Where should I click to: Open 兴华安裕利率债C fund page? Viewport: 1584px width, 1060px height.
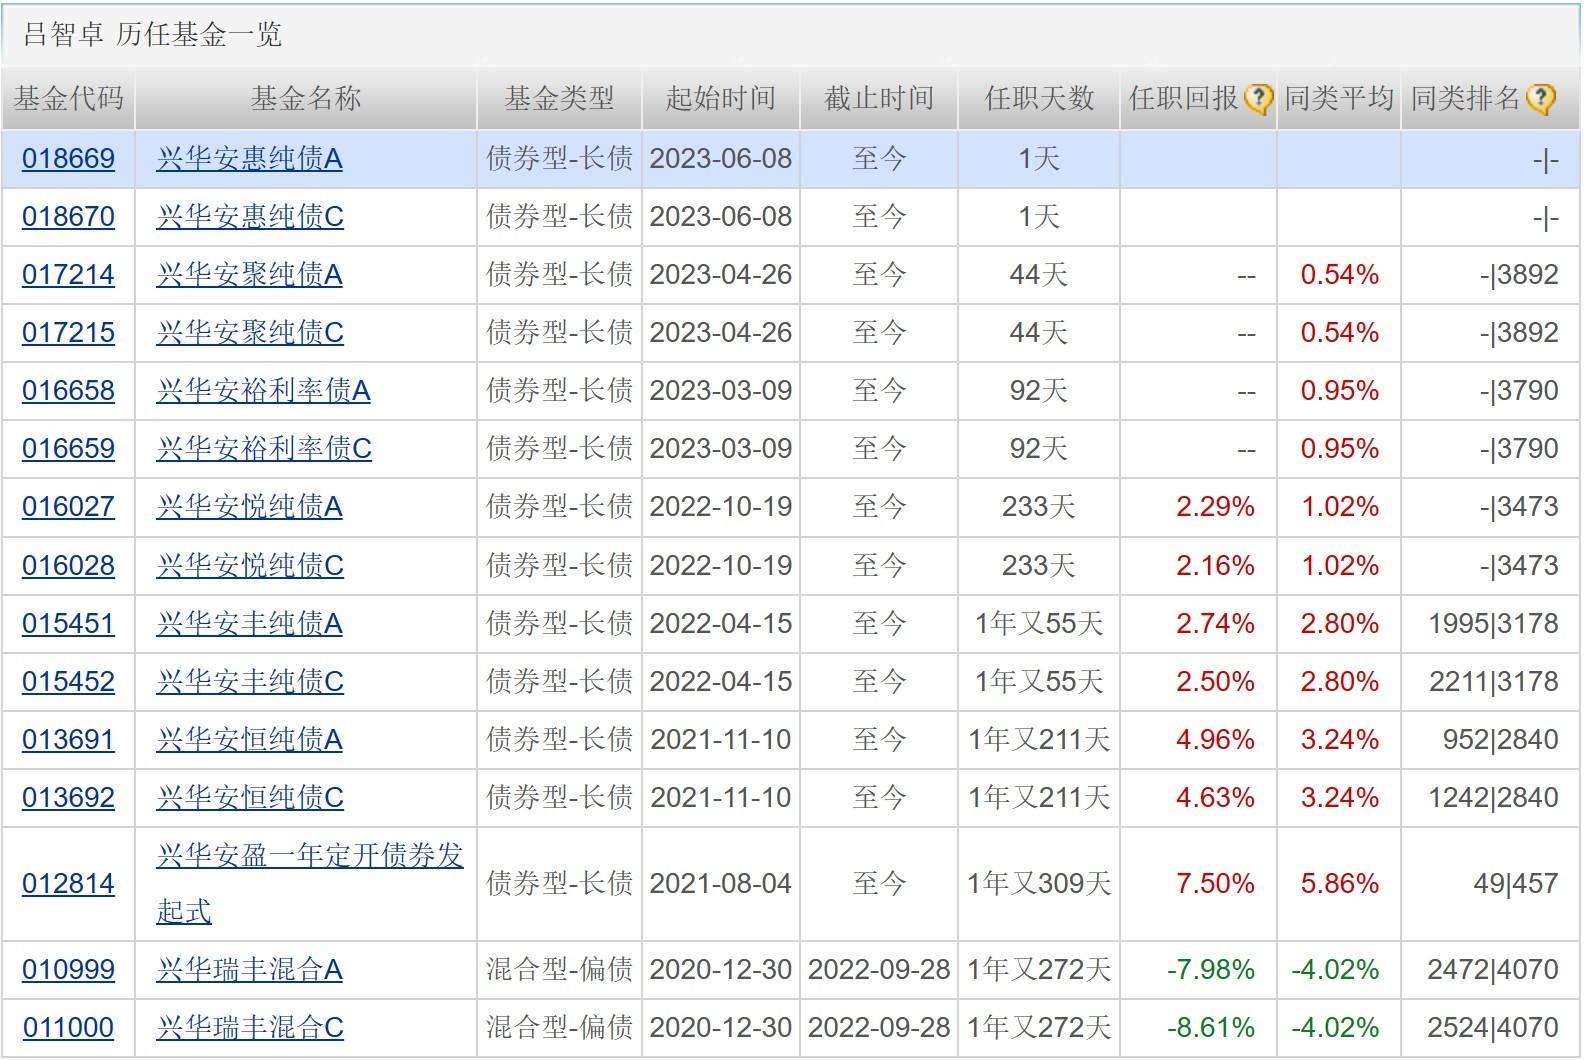(264, 449)
